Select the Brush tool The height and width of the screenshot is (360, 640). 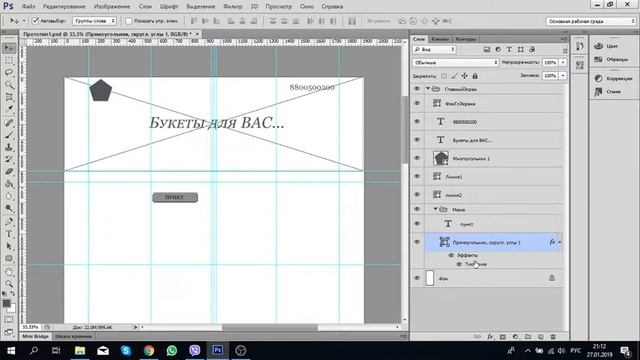(x=9, y=135)
